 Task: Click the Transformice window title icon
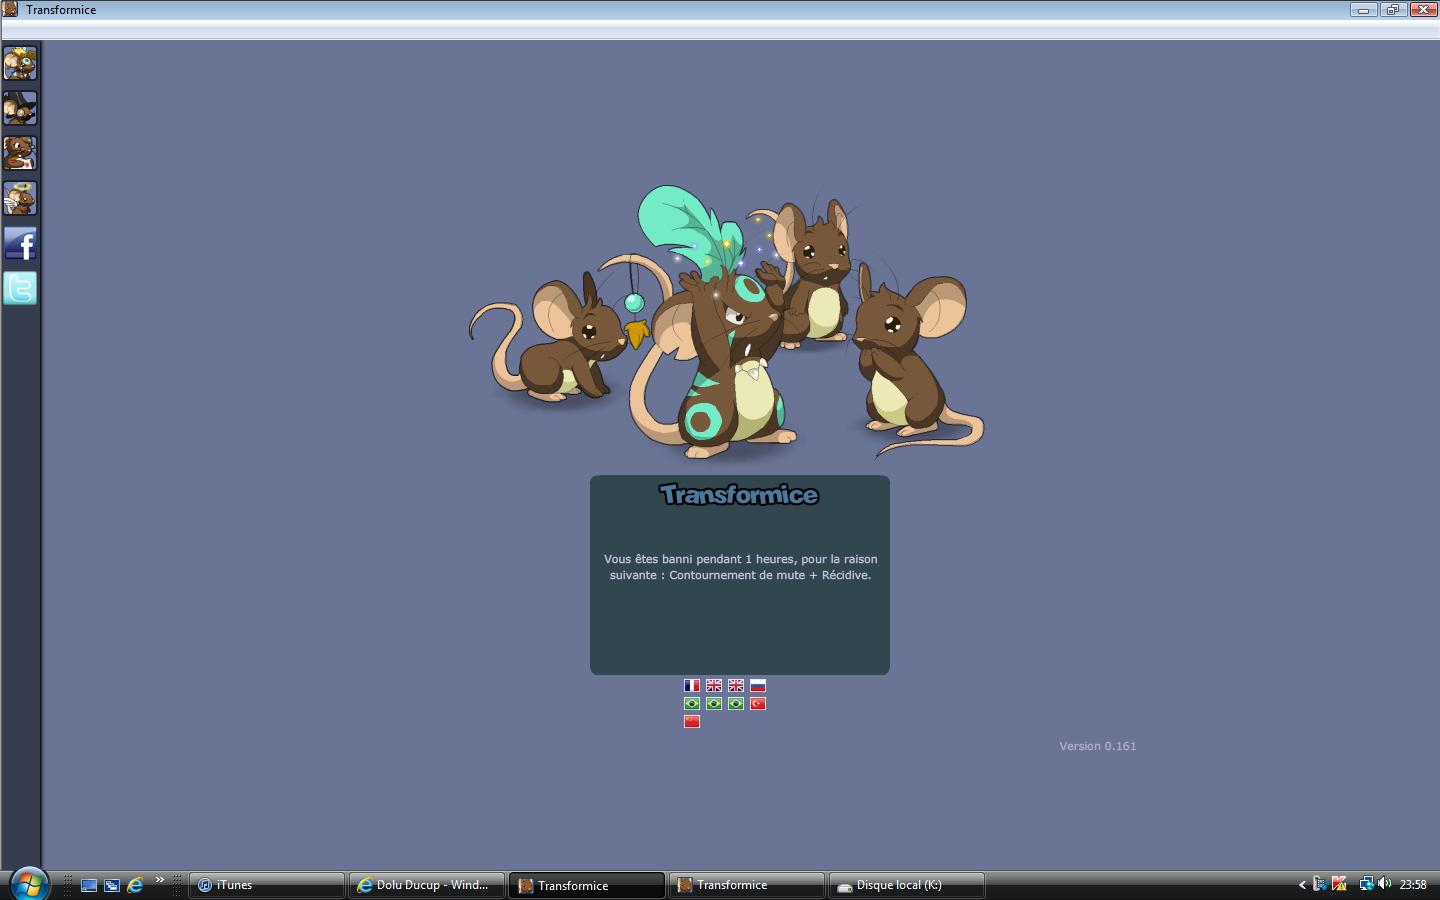(x=10, y=9)
